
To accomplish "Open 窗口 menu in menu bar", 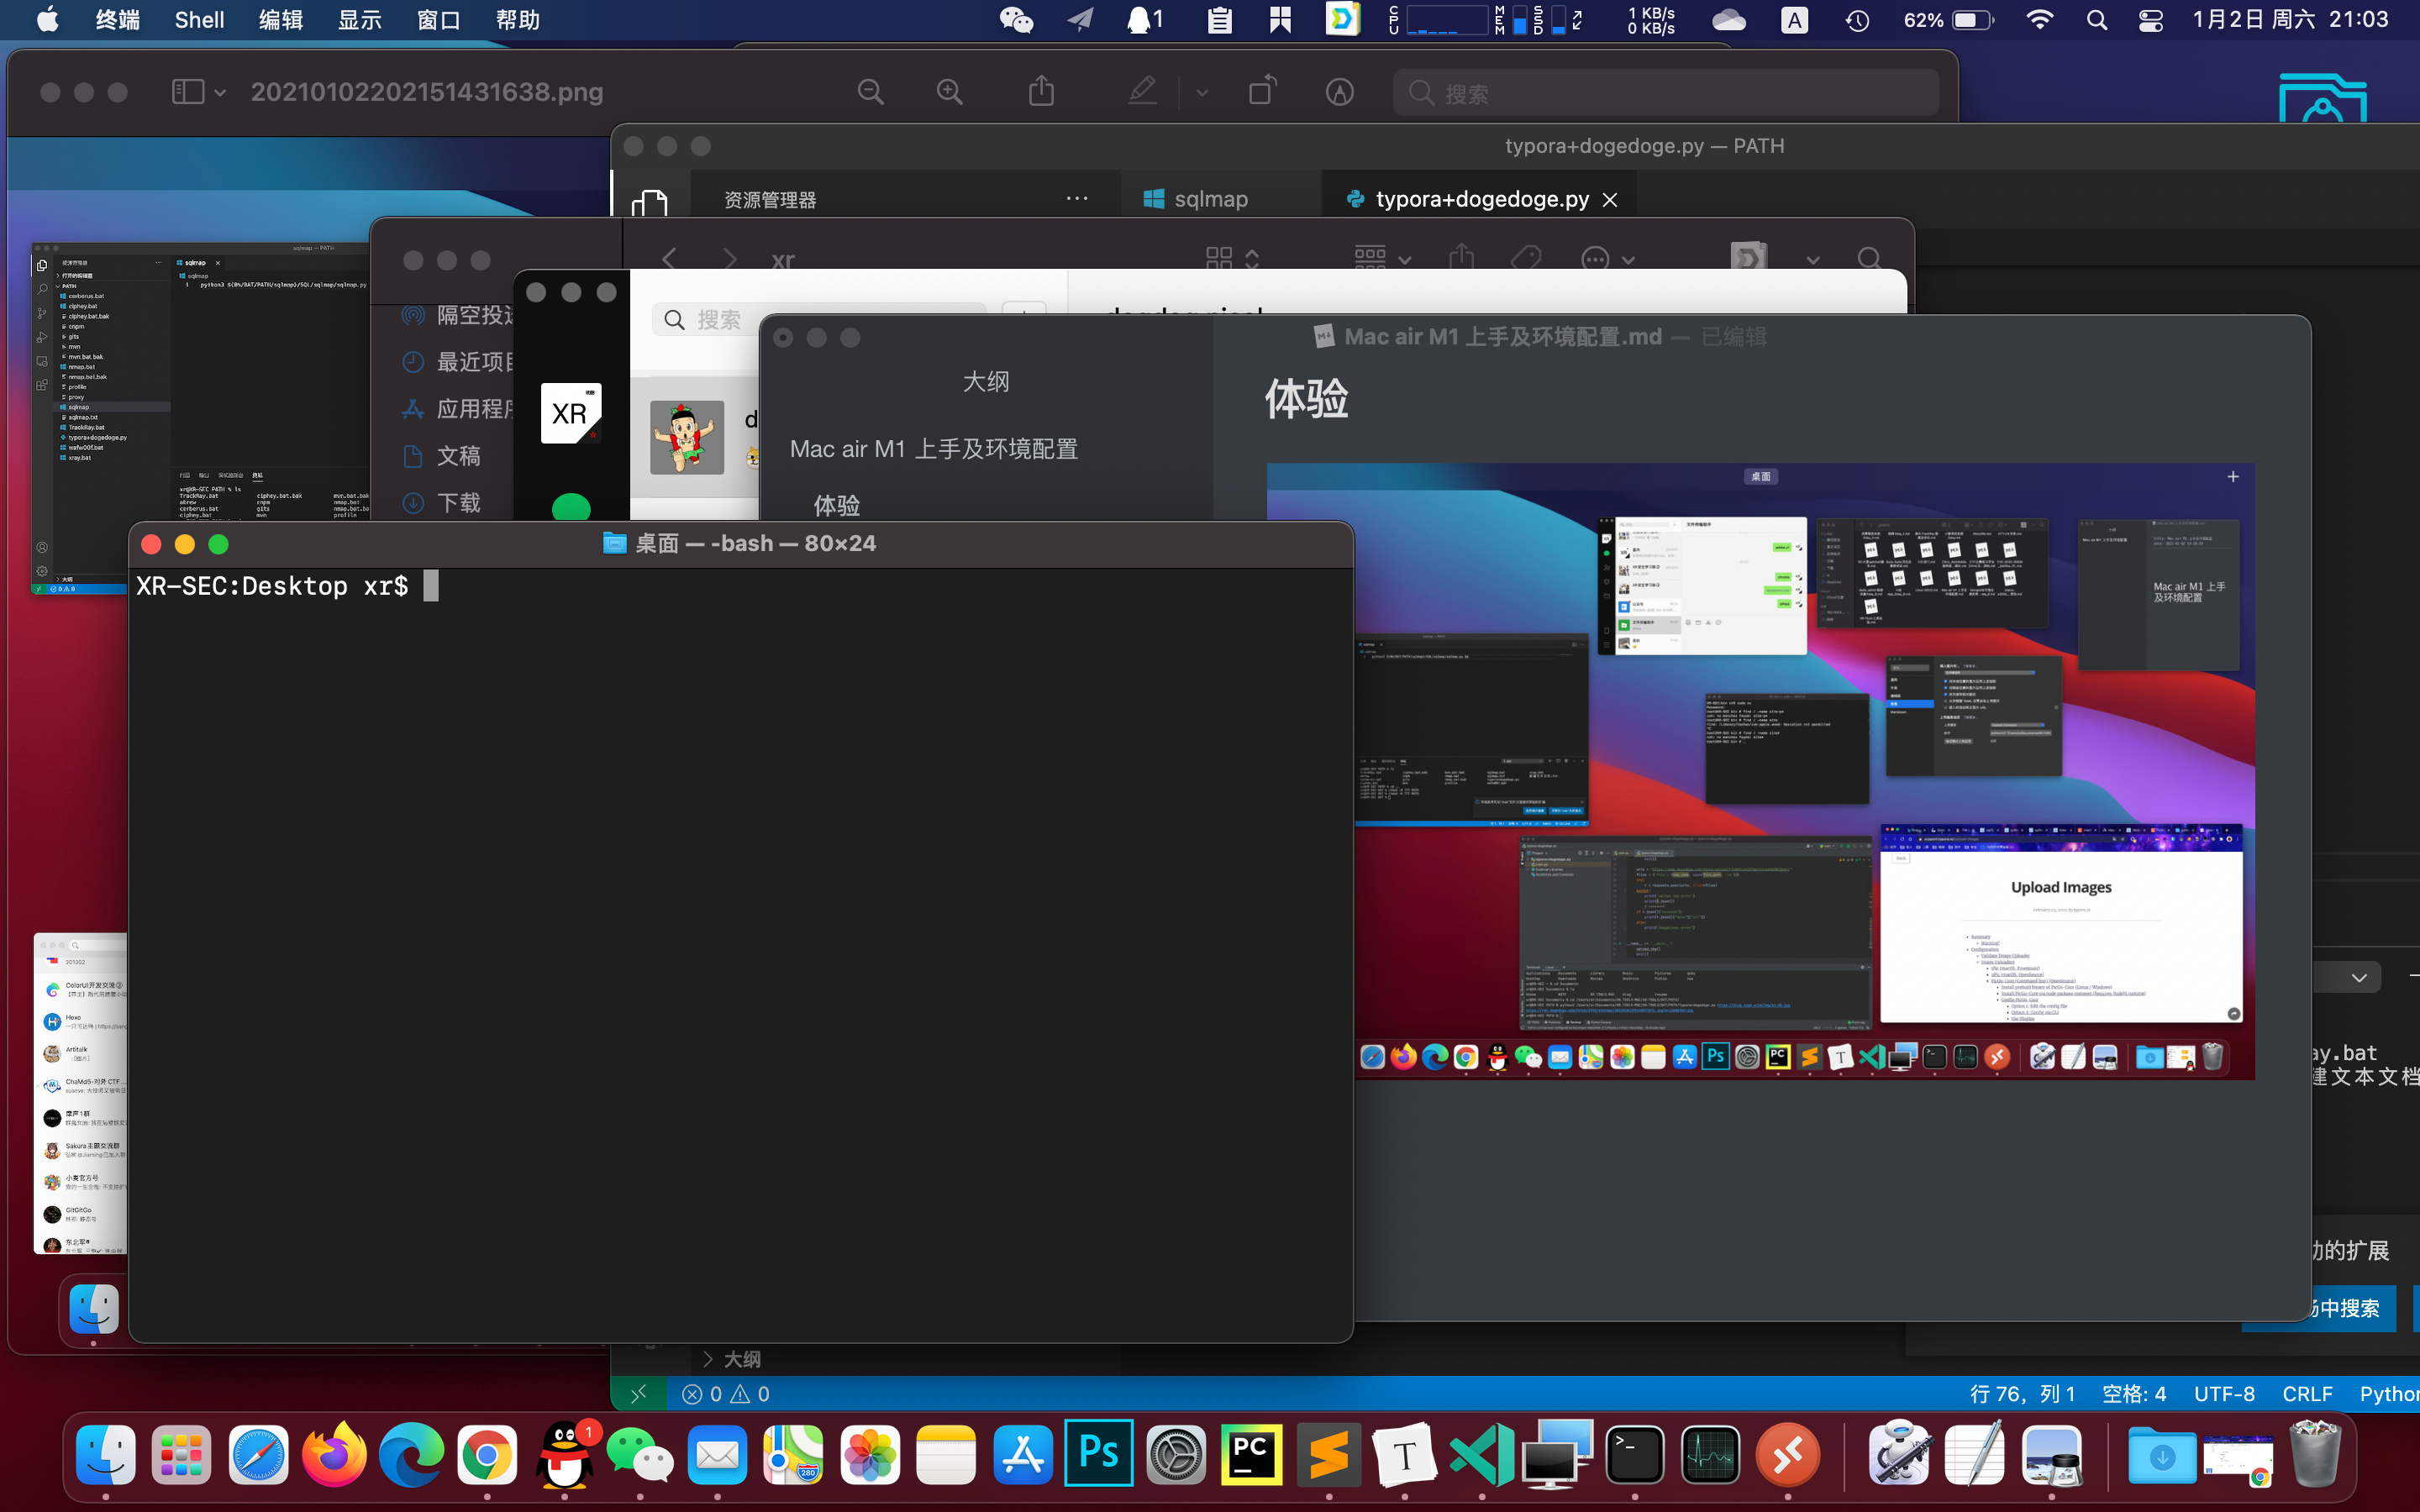I will click(438, 20).
